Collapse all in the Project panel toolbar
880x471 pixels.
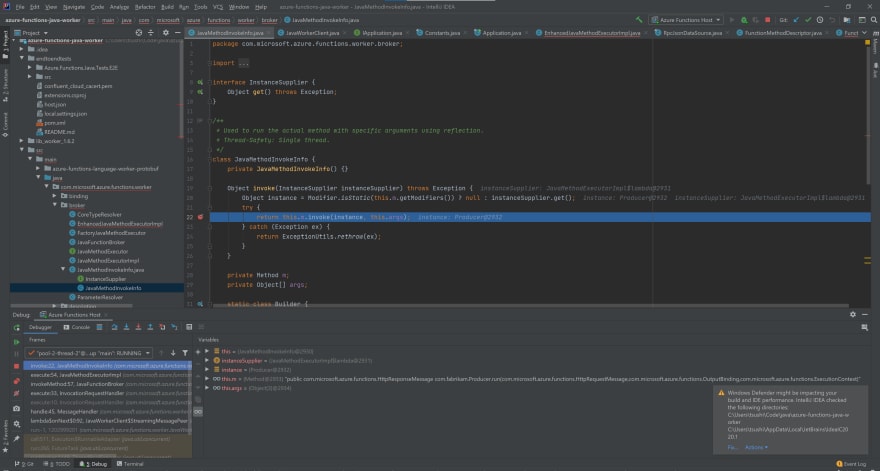pos(152,33)
